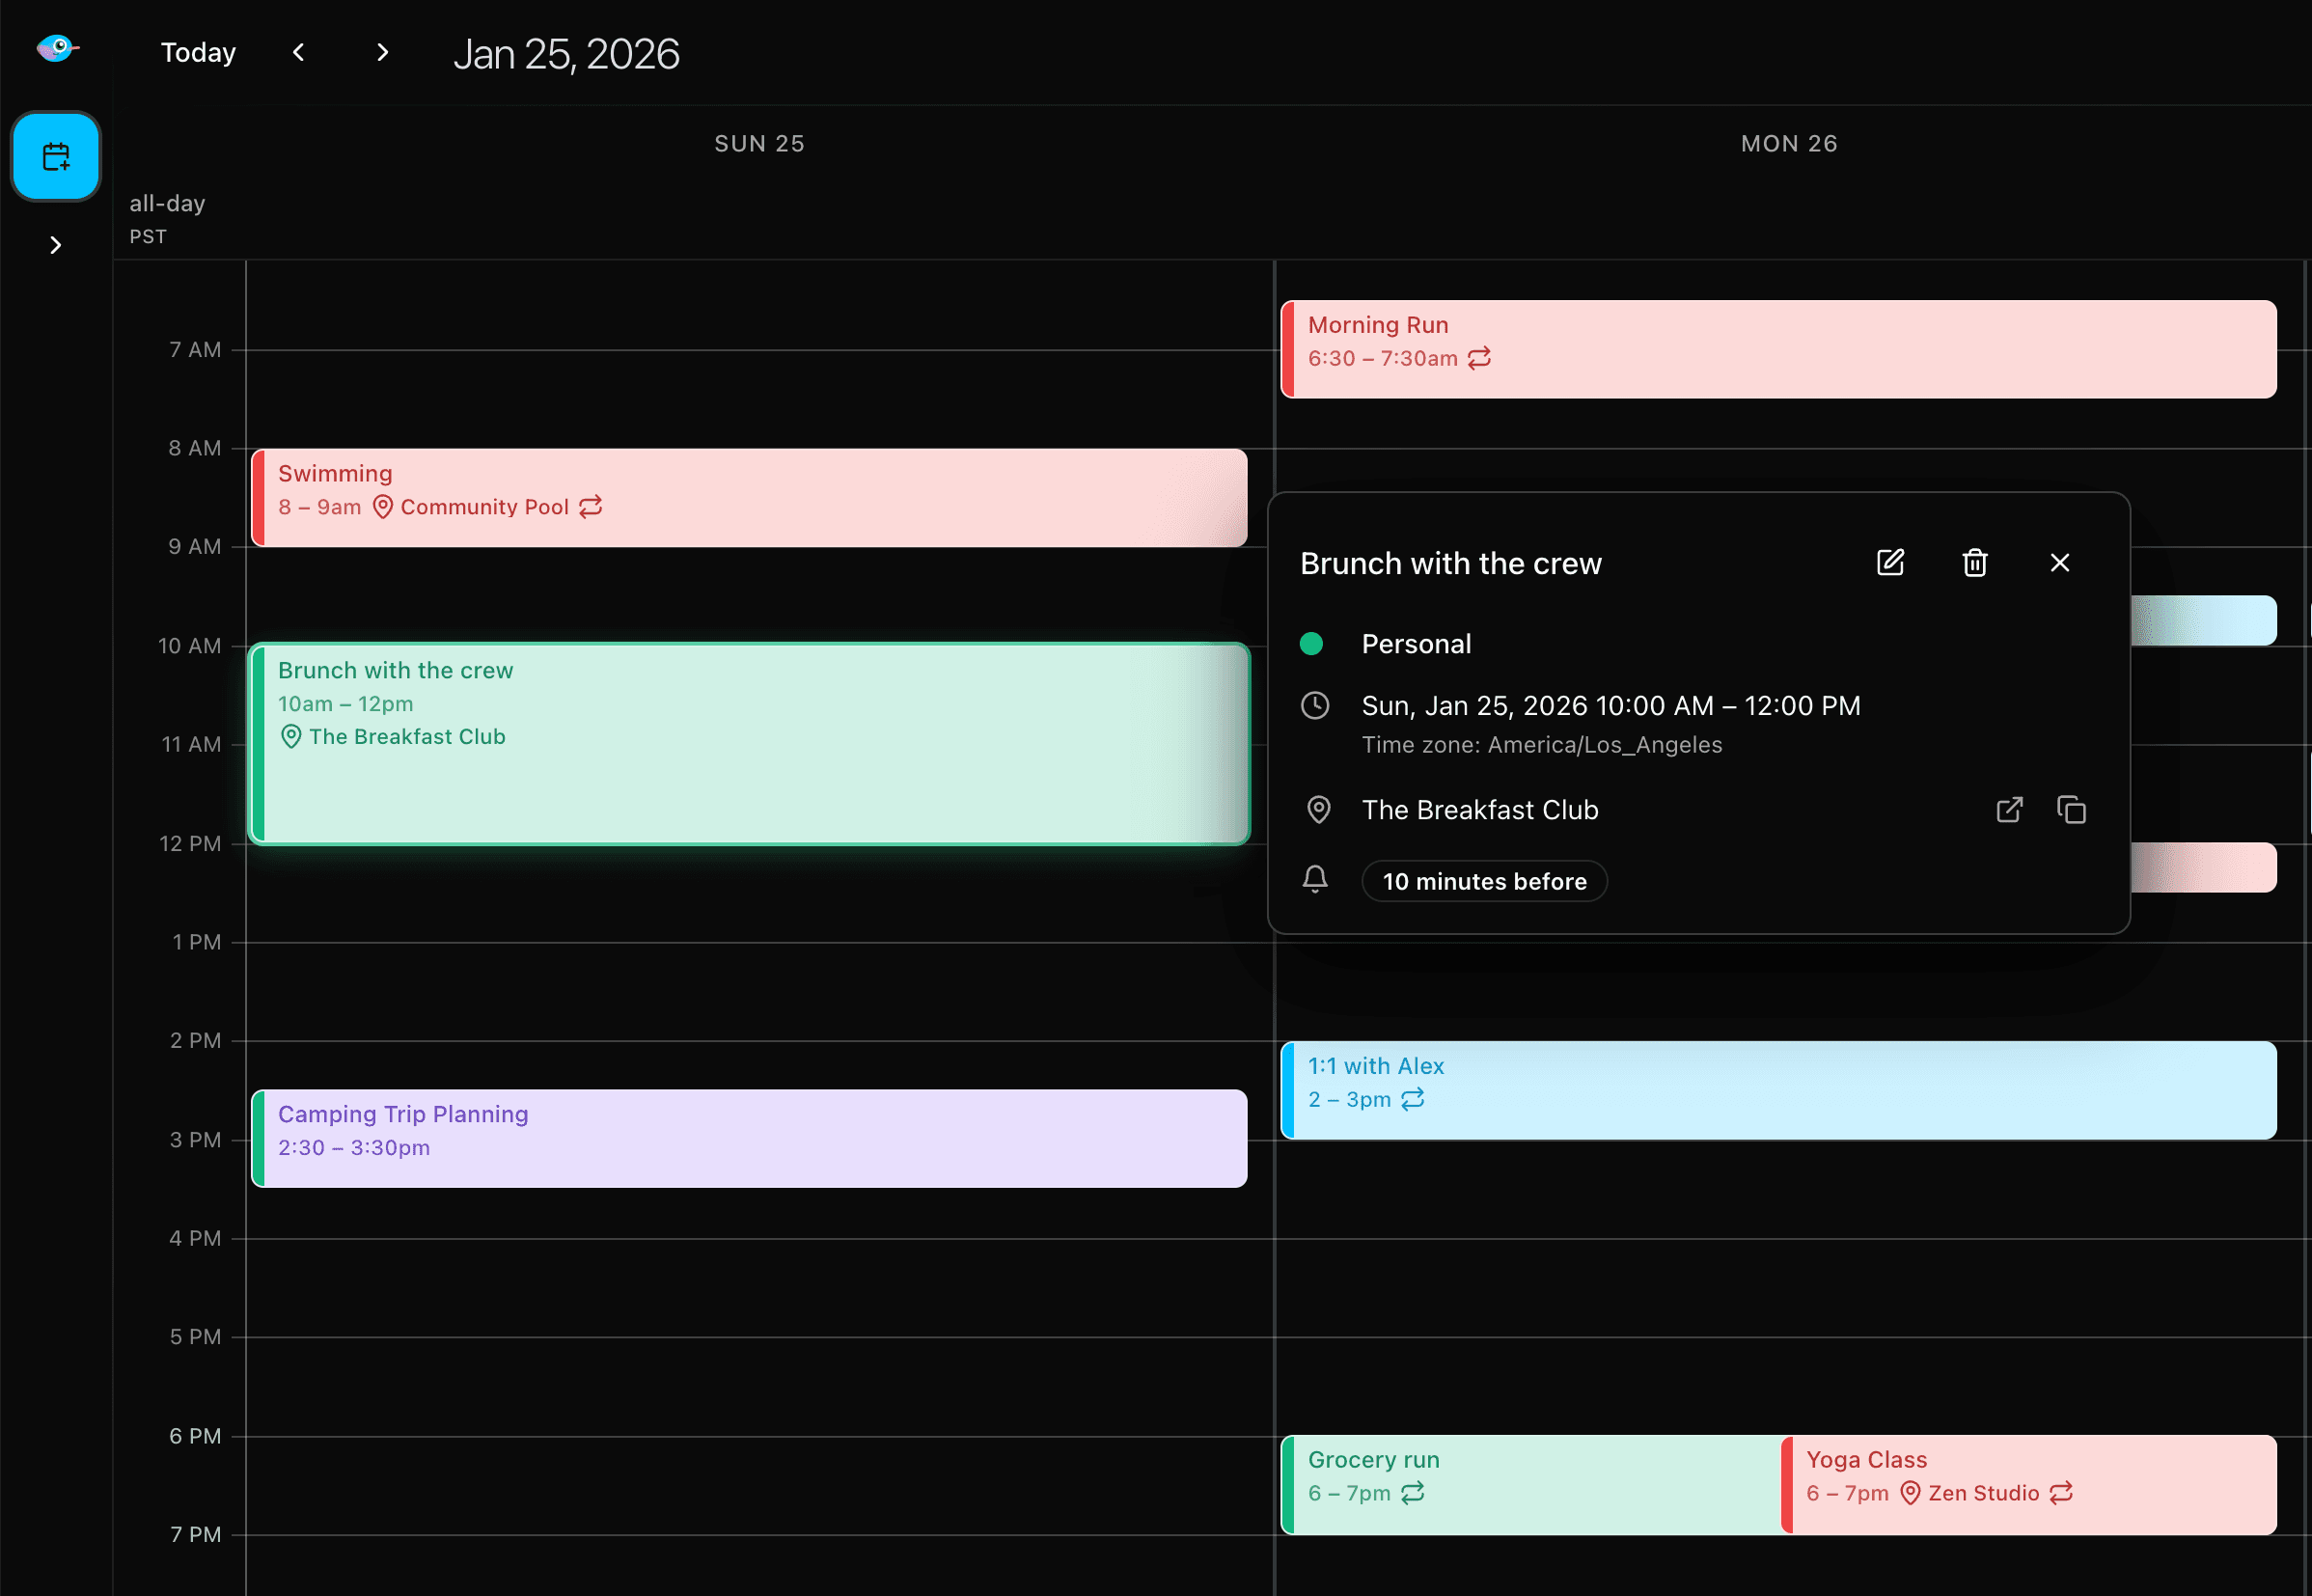2312x1596 pixels.
Task: Click the Today button
Action: pos(197,52)
